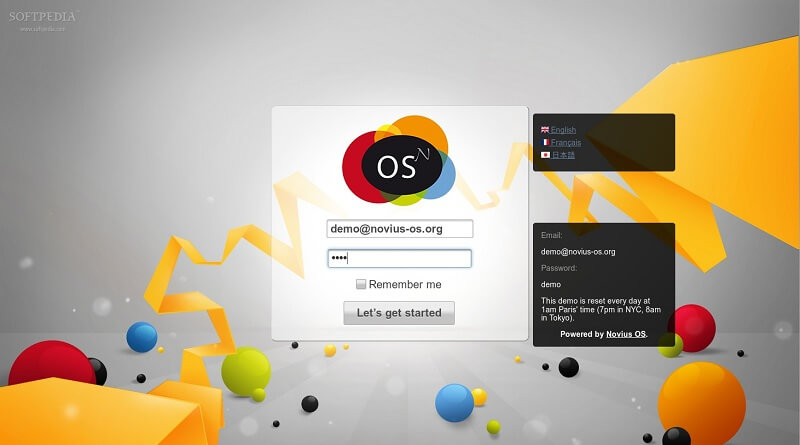This screenshot has width=800, height=445.
Task: Click the Japanese flag icon
Action: [x=545, y=155]
